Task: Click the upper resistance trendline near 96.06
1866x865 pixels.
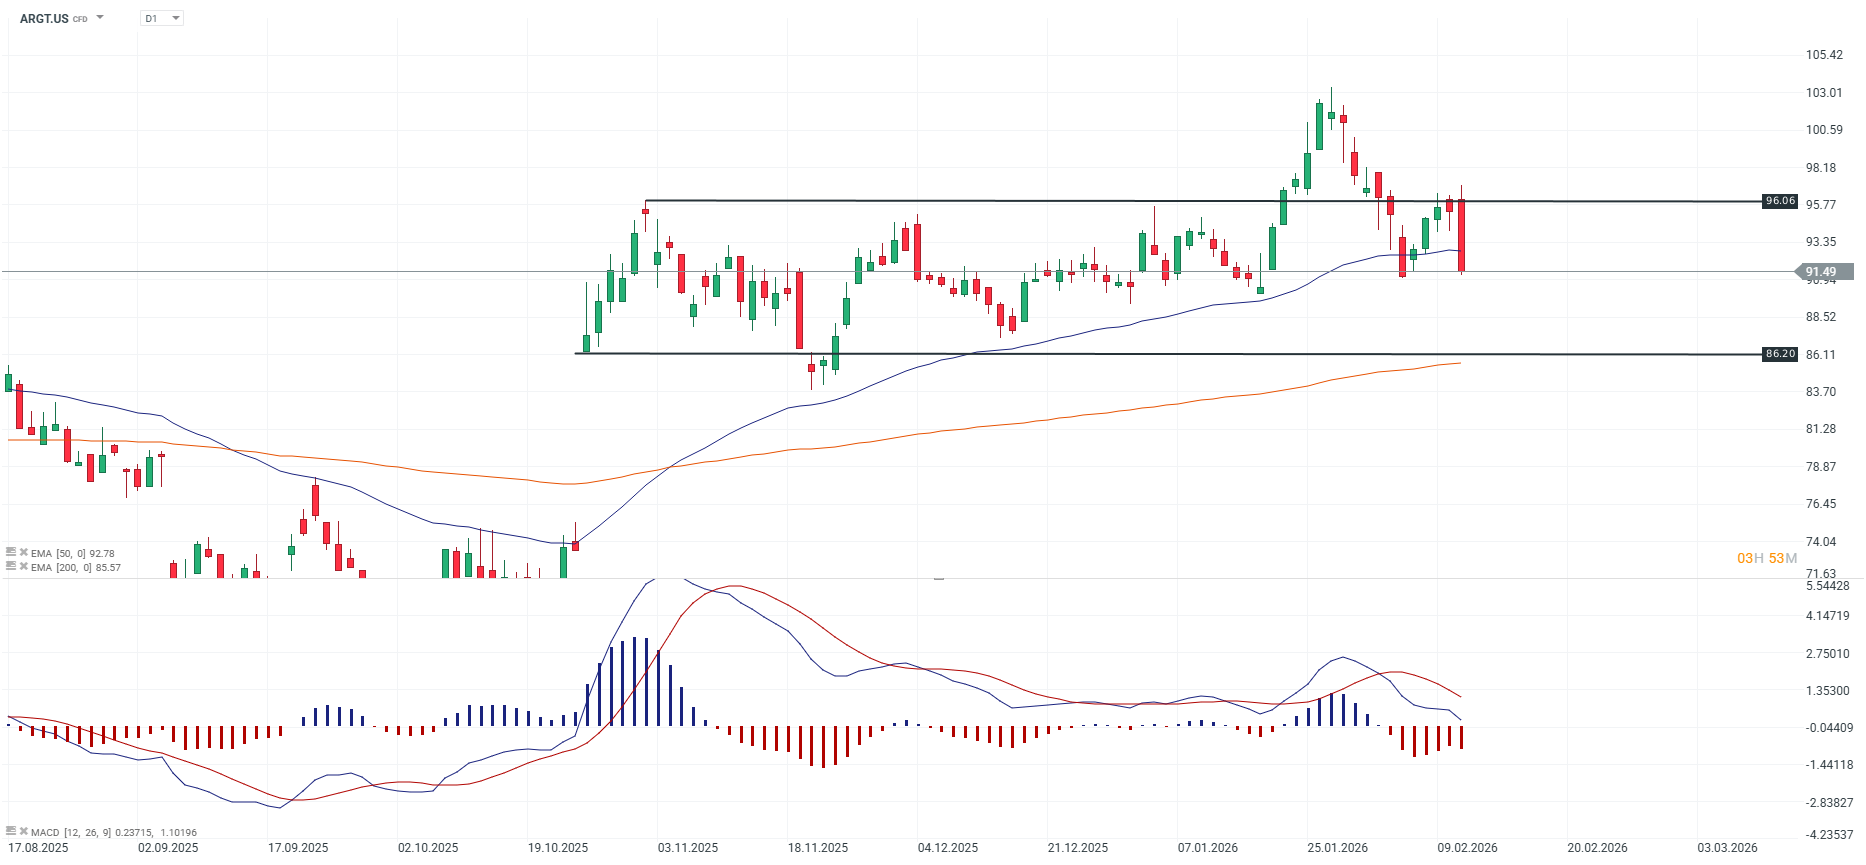Action: click(1000, 201)
